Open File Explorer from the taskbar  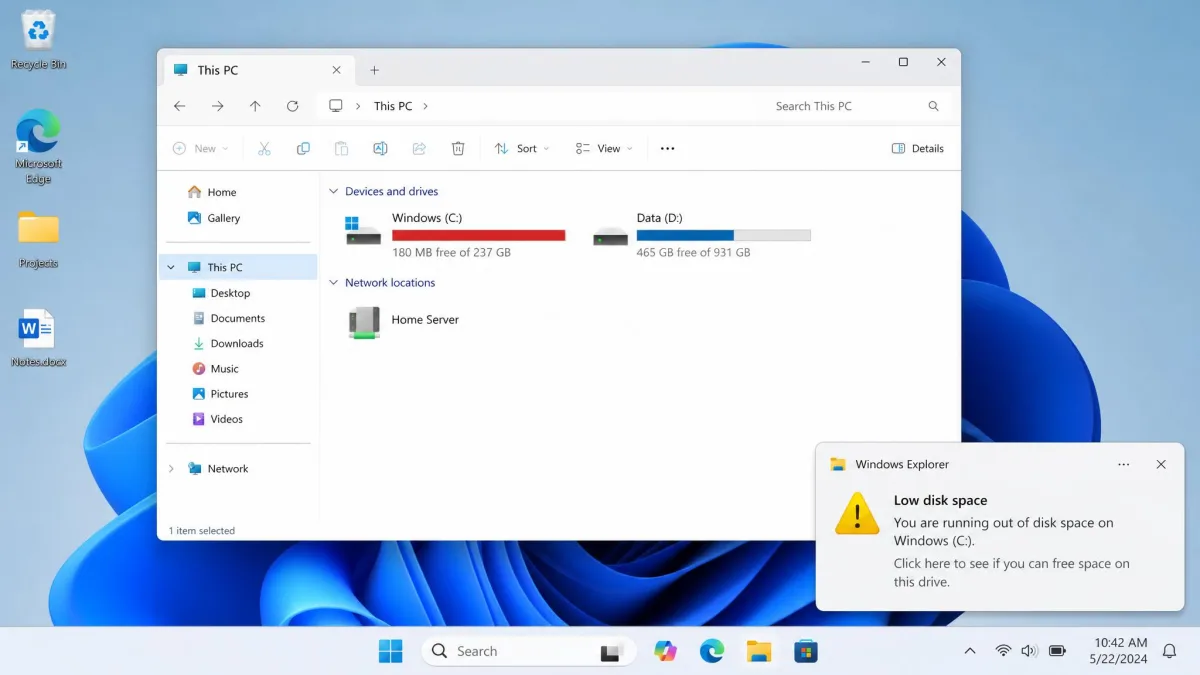click(759, 651)
